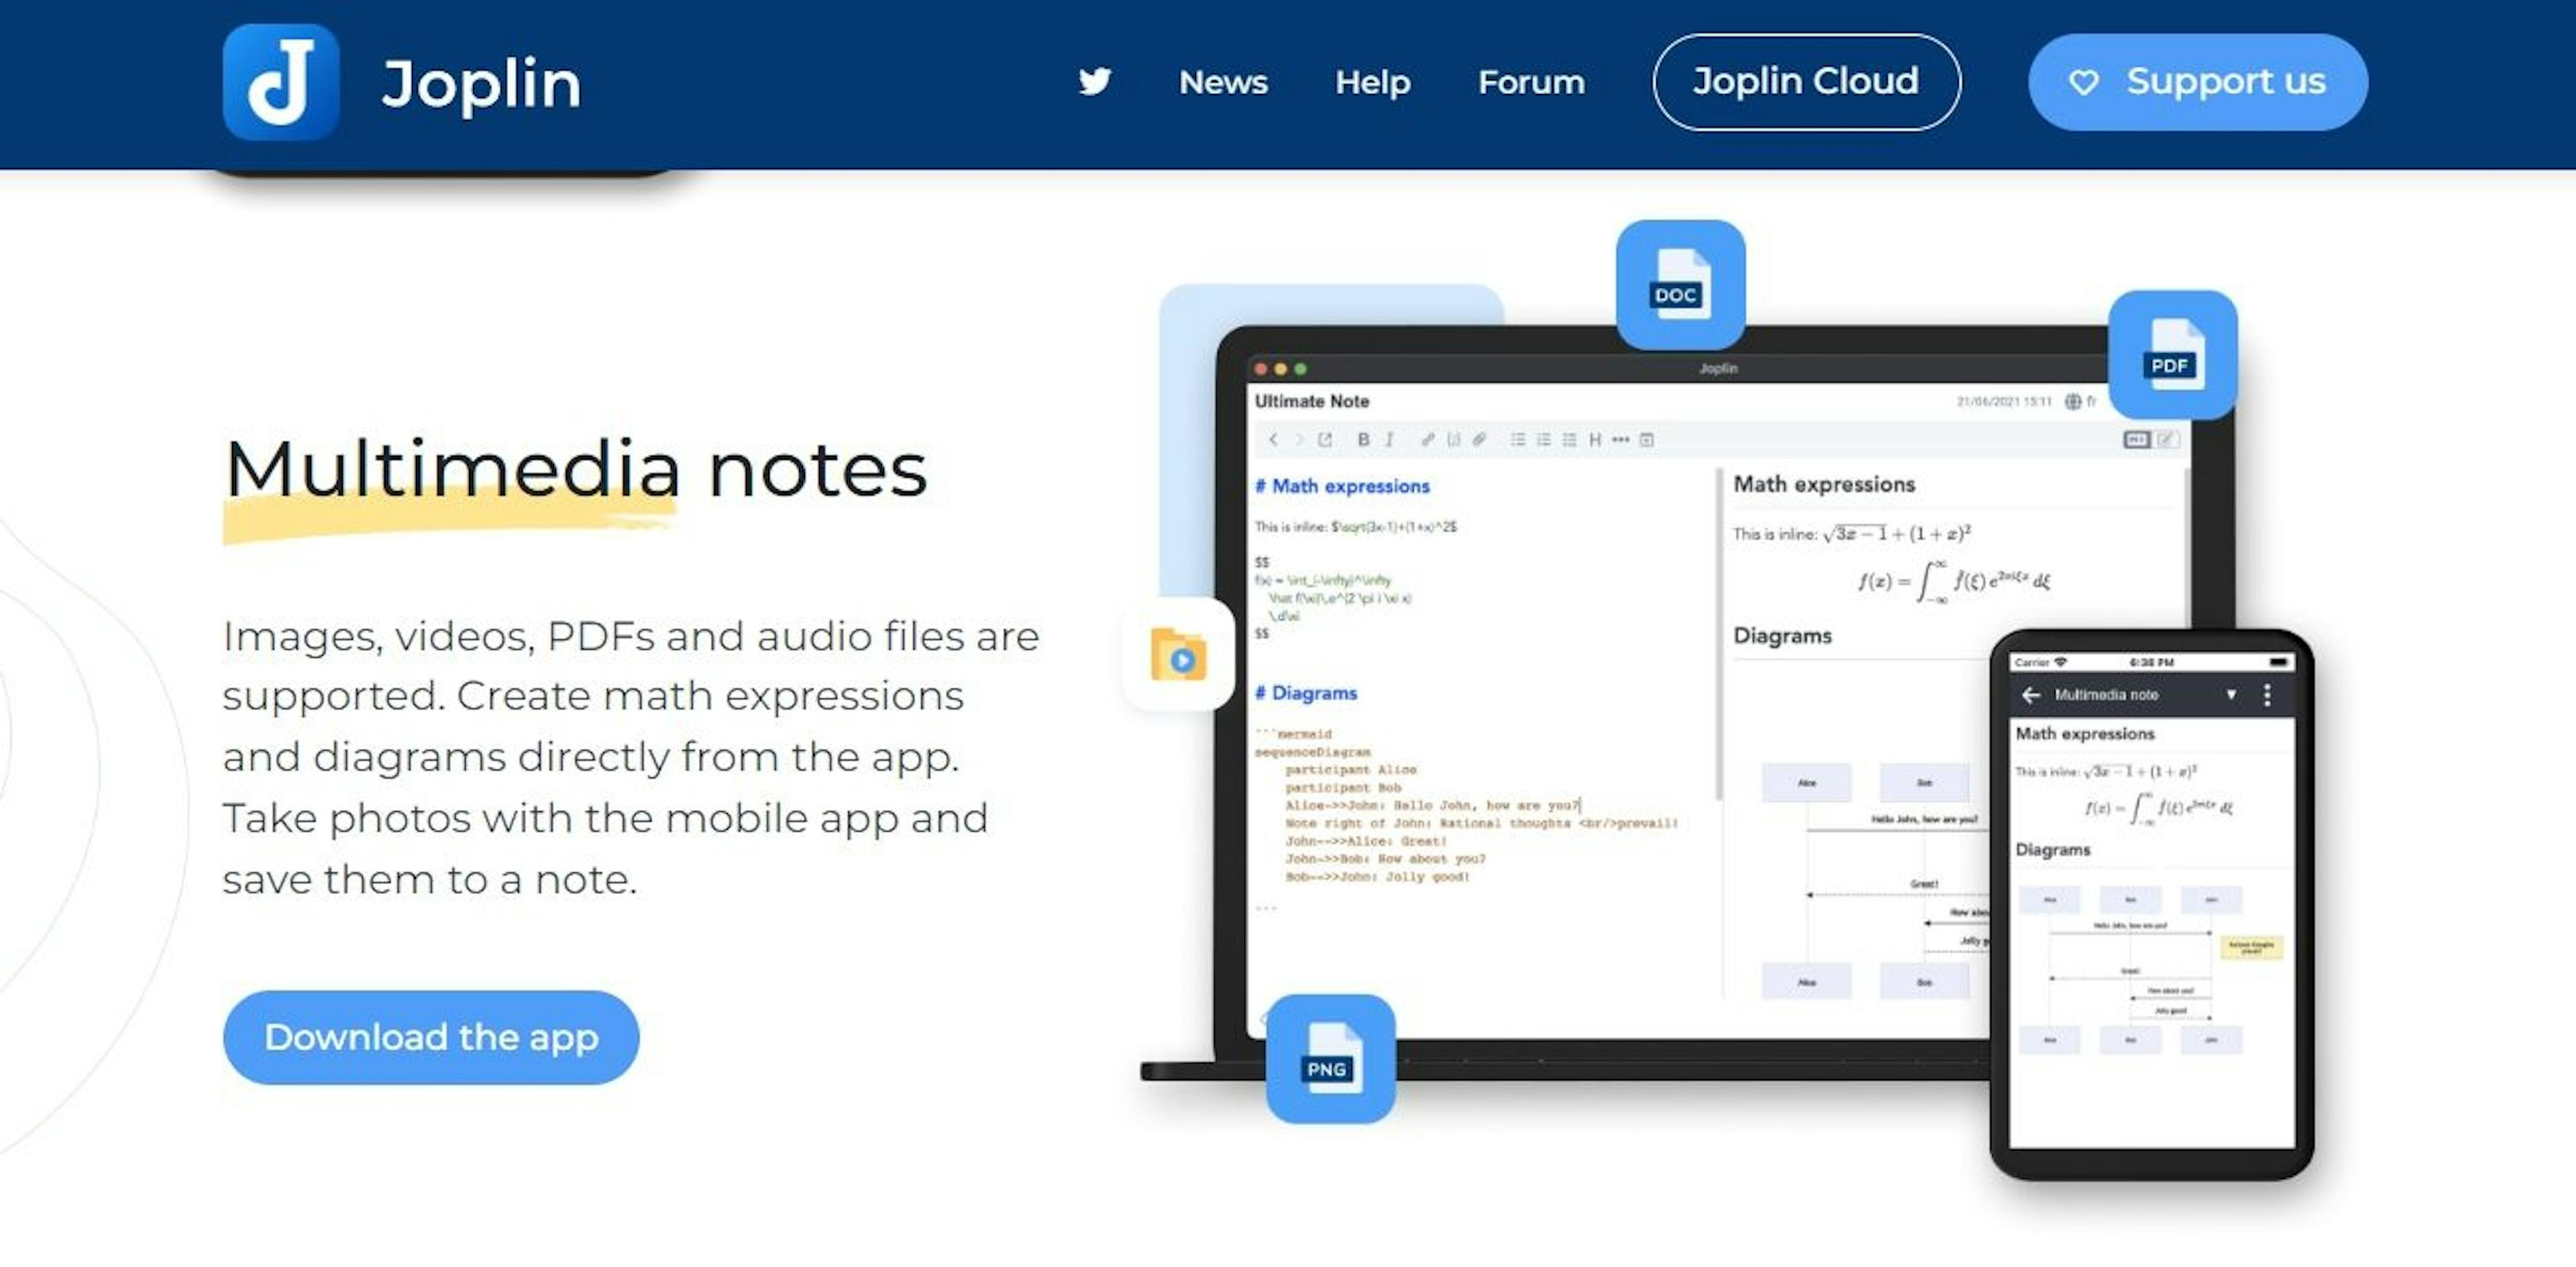The width and height of the screenshot is (2576, 1267).
Task: Go forward in note history arrow
Action: [1299, 439]
